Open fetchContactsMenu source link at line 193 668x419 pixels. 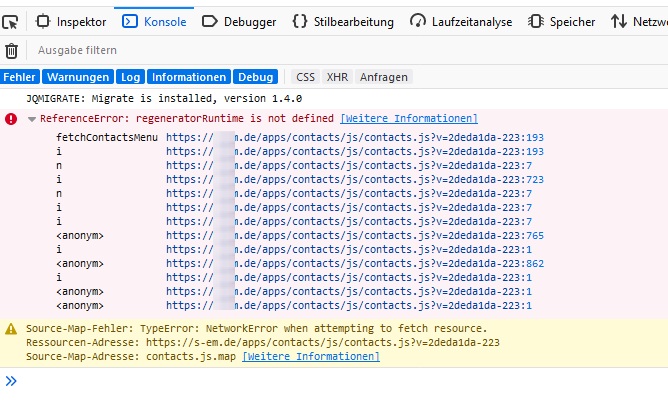pos(355,138)
